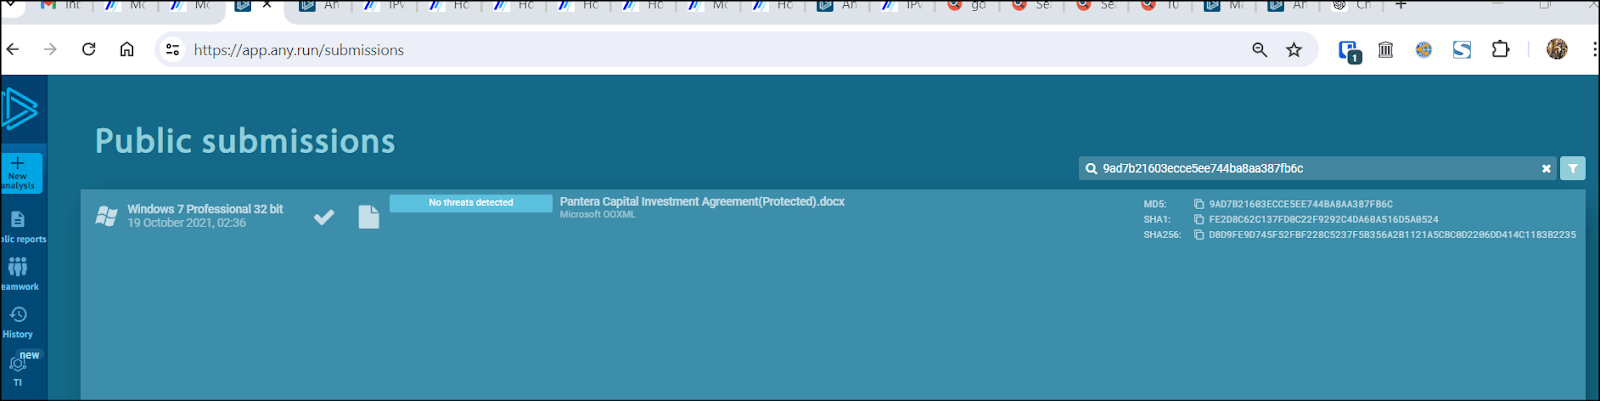The image size is (1600, 401).
Task: Click the magnifier icon in the hash search
Action: click(x=1091, y=169)
